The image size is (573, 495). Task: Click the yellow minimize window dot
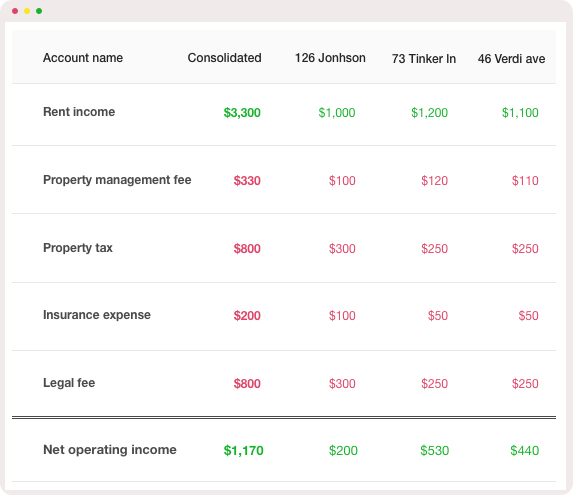tap(27, 11)
